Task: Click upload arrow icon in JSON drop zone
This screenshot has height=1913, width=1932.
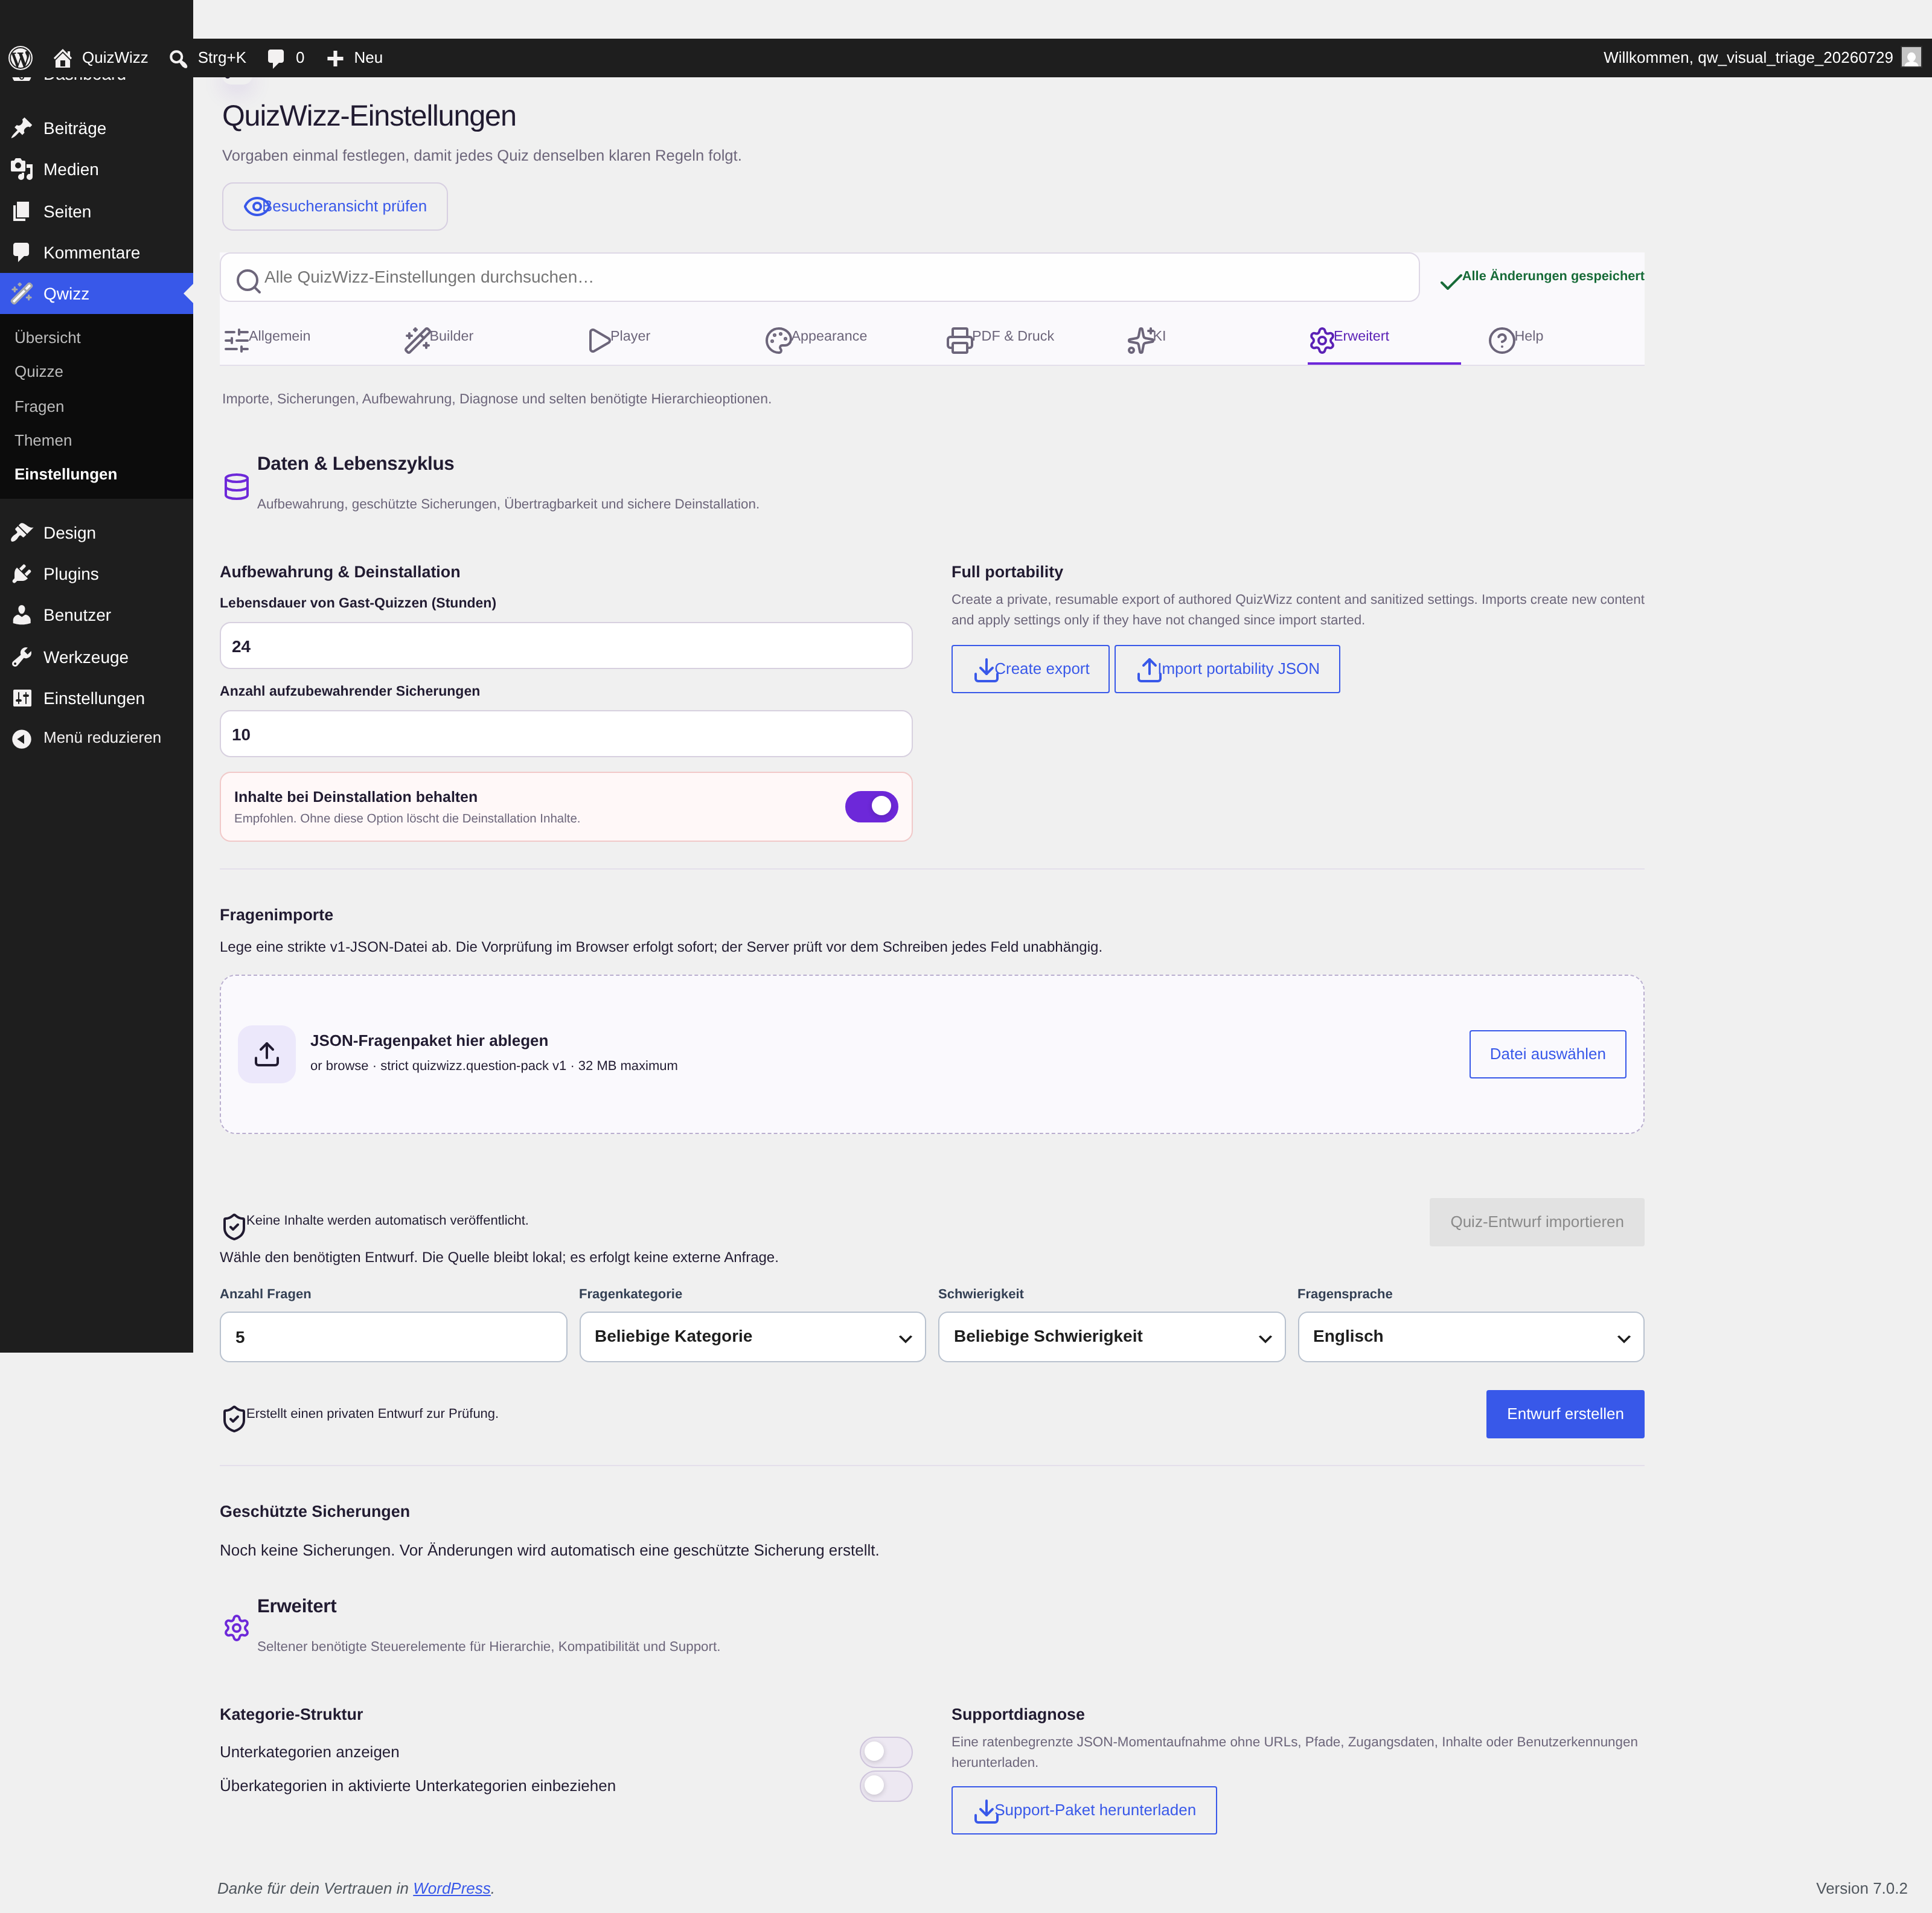Action: point(267,1054)
